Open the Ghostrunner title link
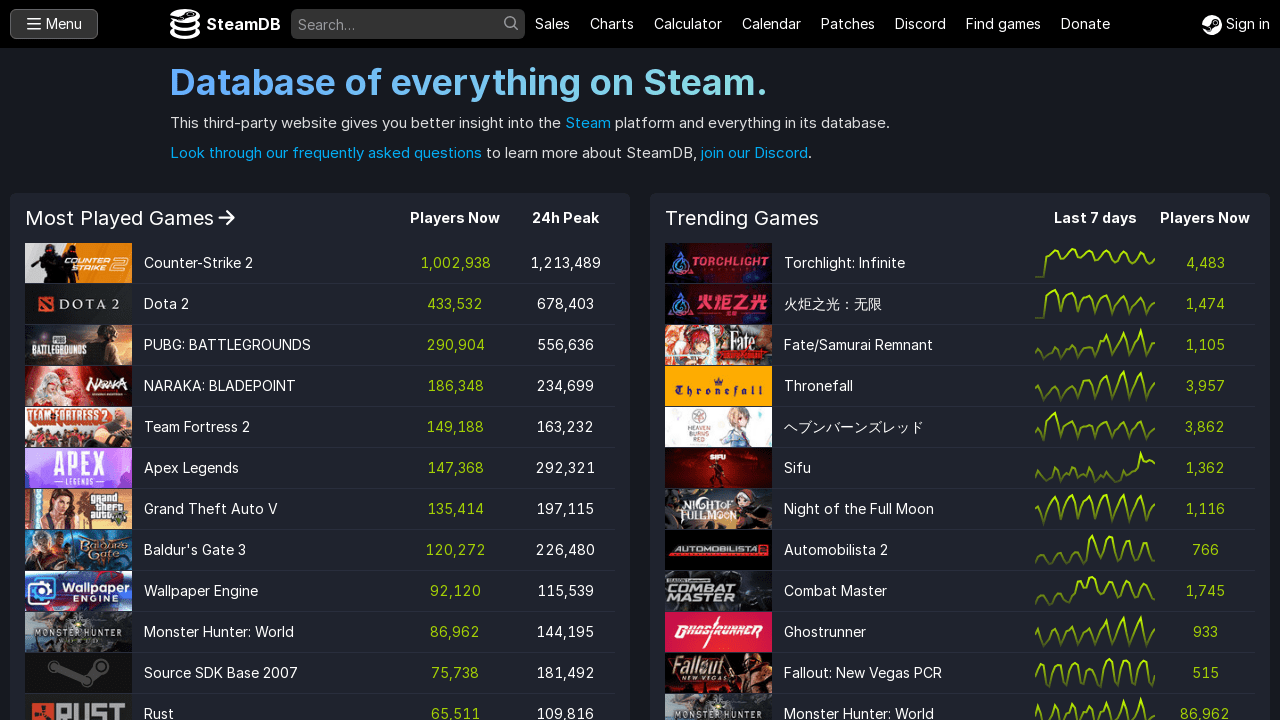The height and width of the screenshot is (720, 1280). point(825,632)
